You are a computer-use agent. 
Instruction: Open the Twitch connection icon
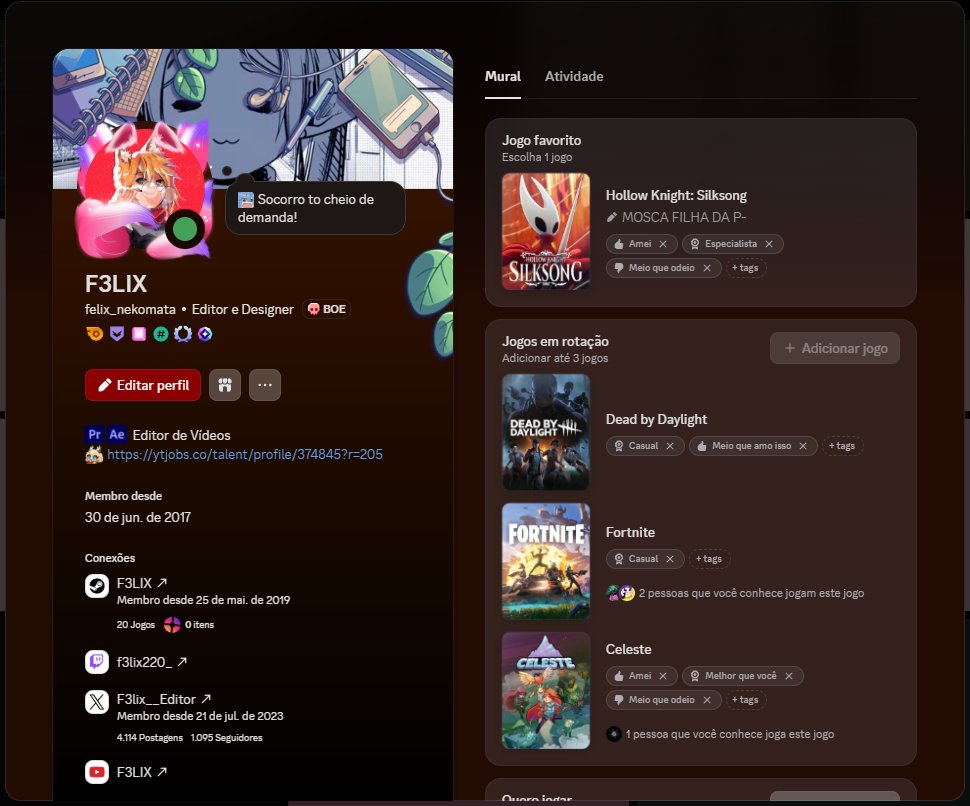pos(97,662)
